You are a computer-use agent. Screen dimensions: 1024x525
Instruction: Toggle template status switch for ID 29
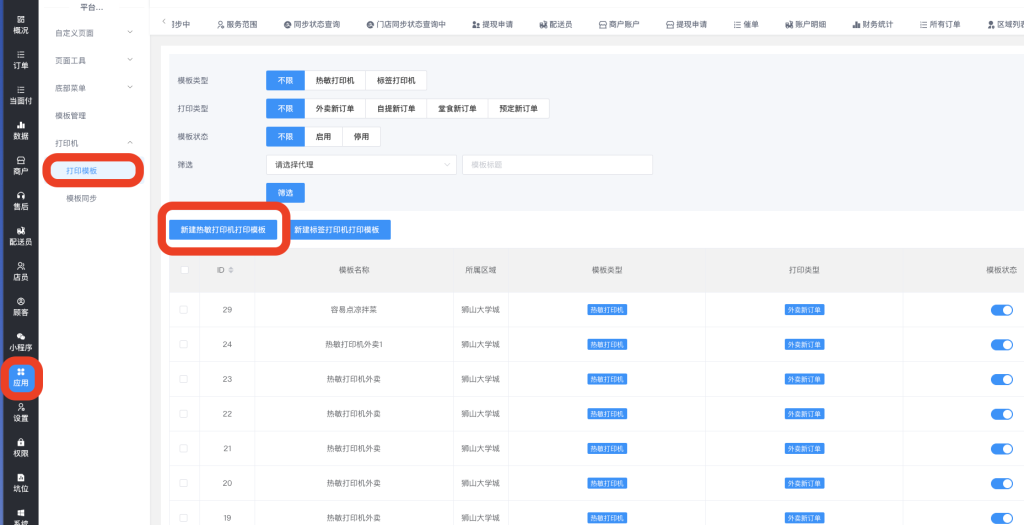[1001, 310]
